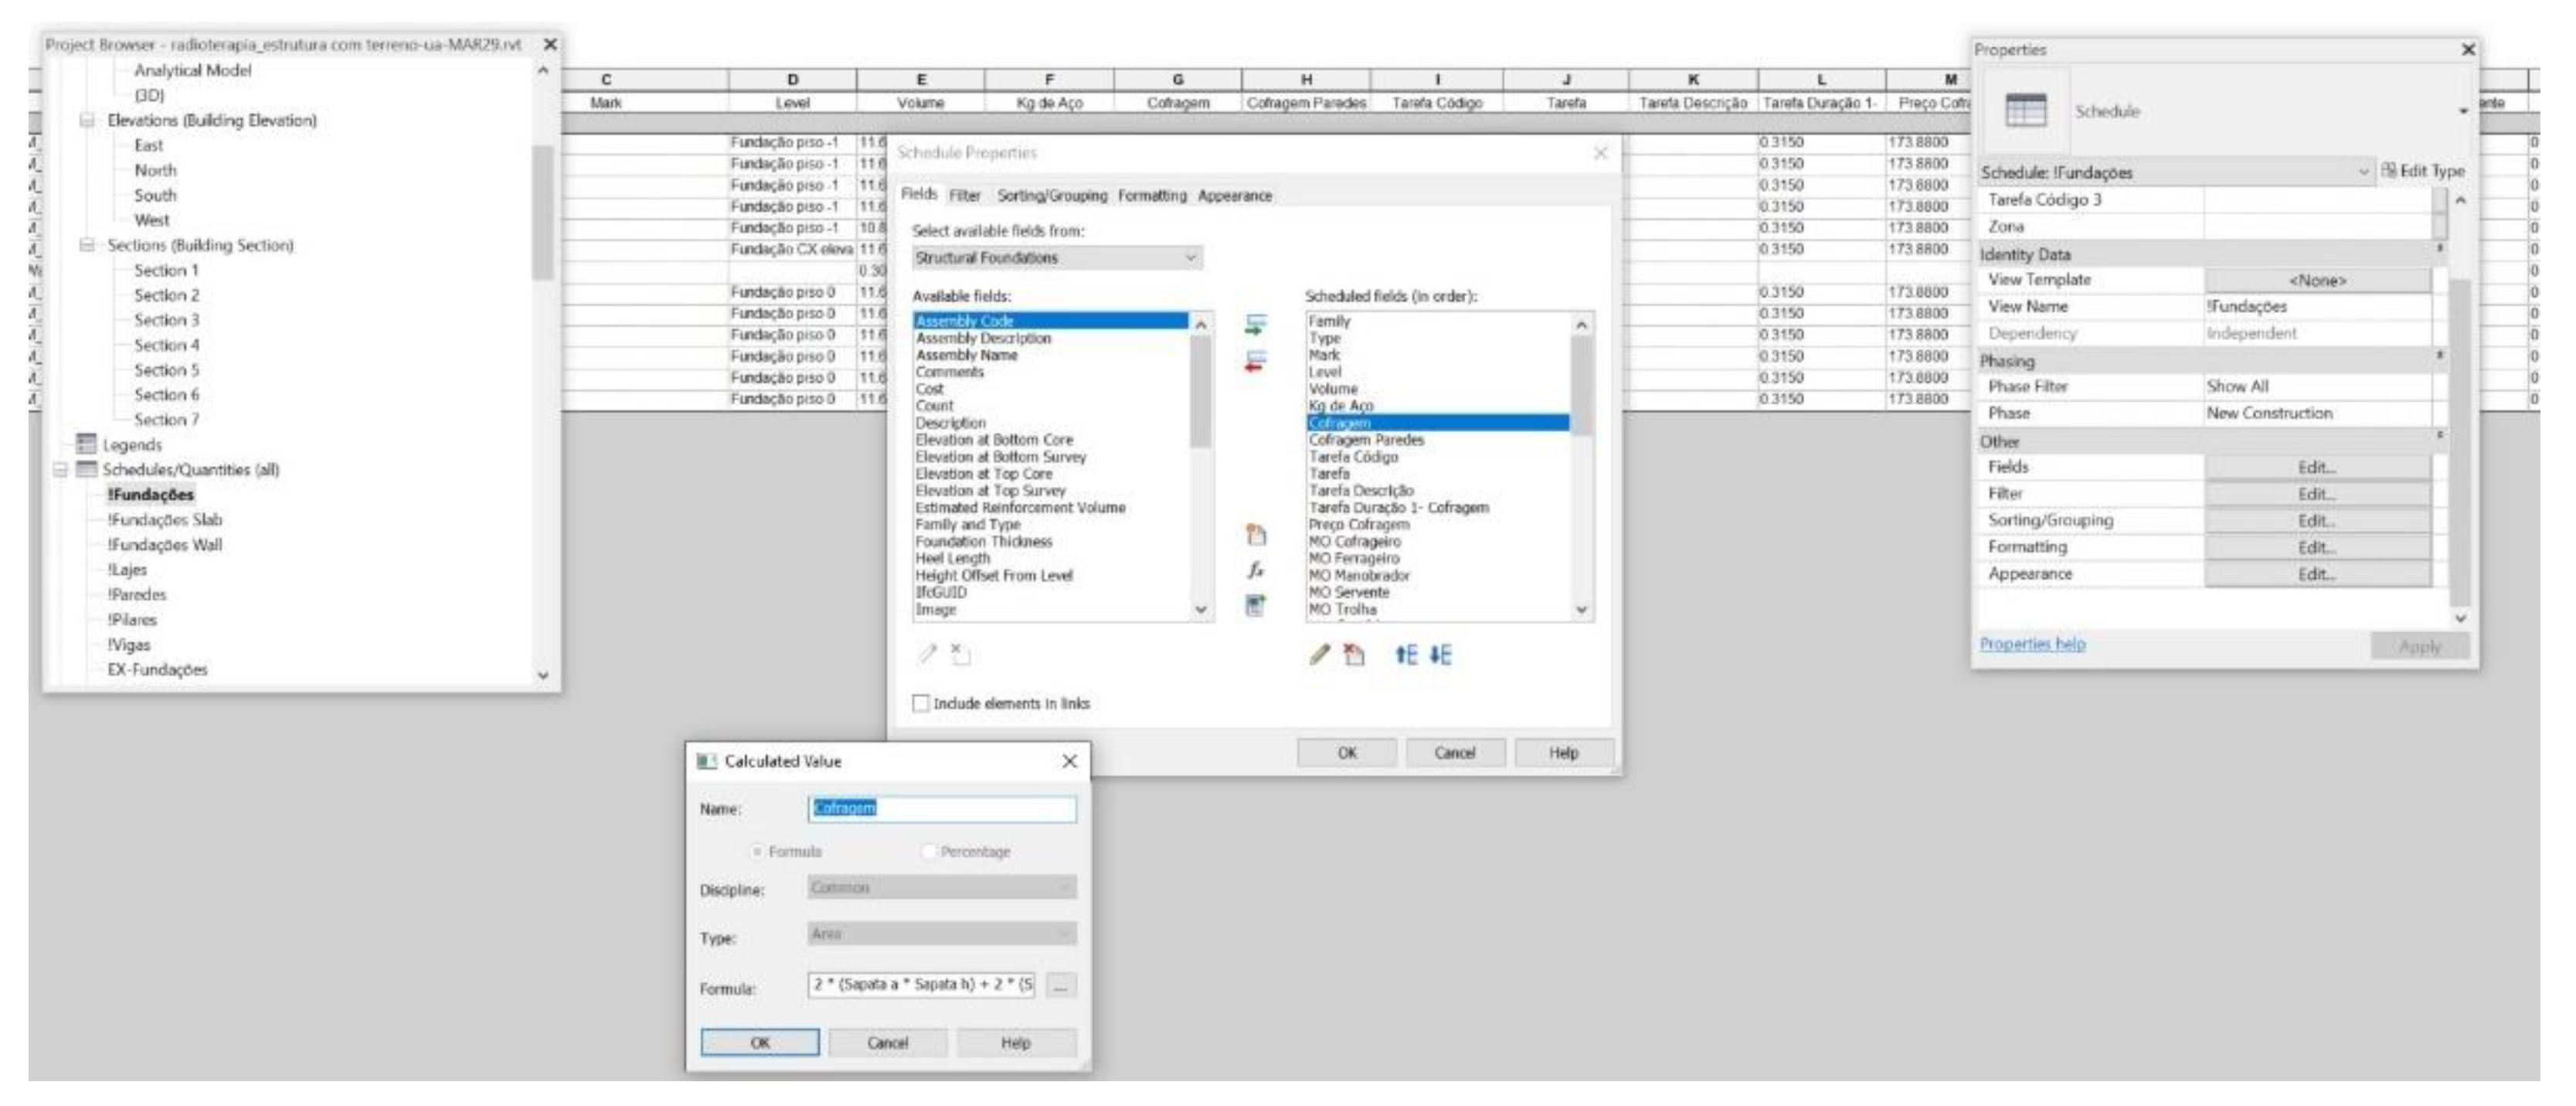
Task: Click the green Add parameter arrow icon
Action: [1255, 325]
